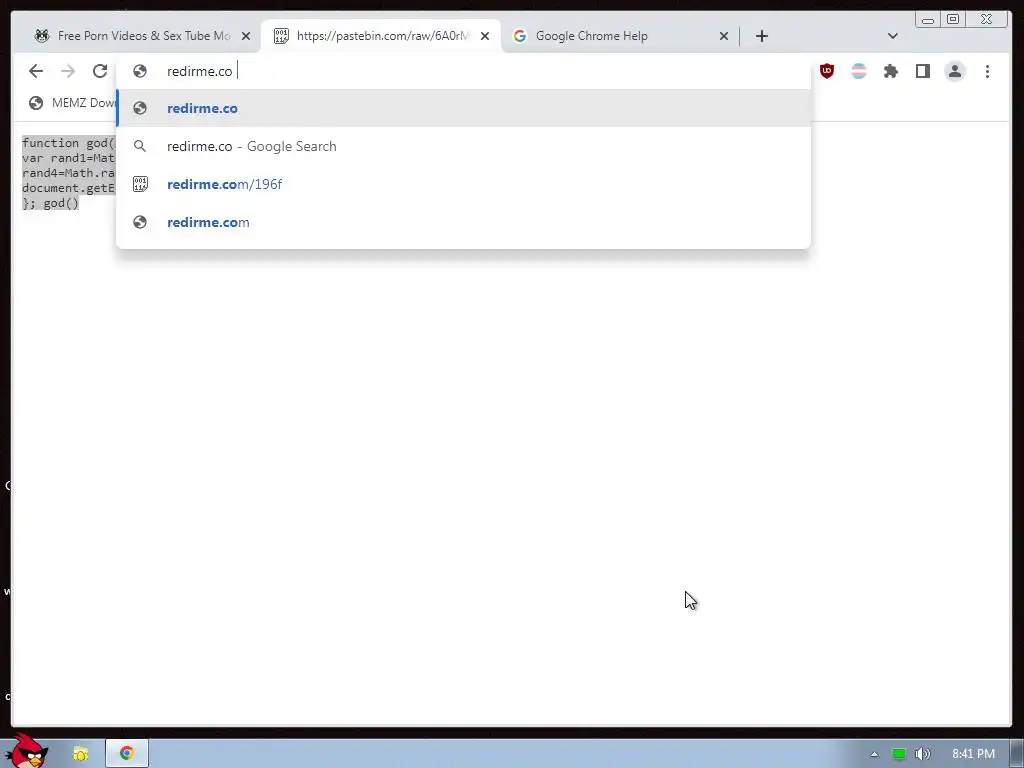Show hidden system tray icons

(874, 754)
